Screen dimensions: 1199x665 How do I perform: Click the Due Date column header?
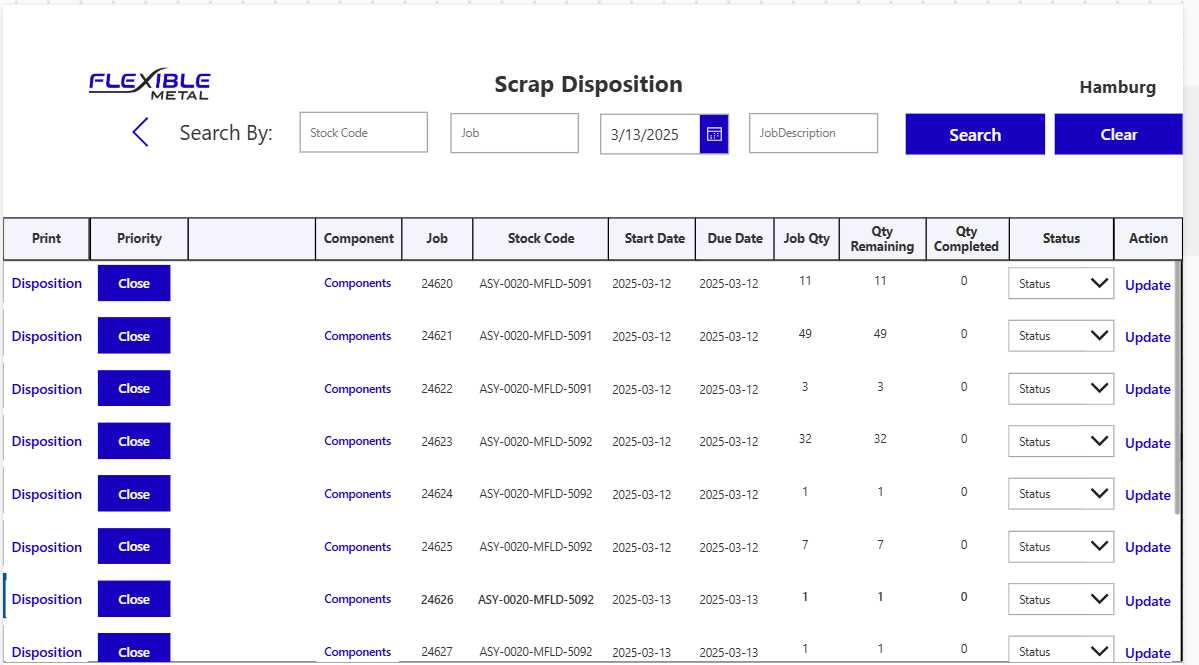coord(734,239)
